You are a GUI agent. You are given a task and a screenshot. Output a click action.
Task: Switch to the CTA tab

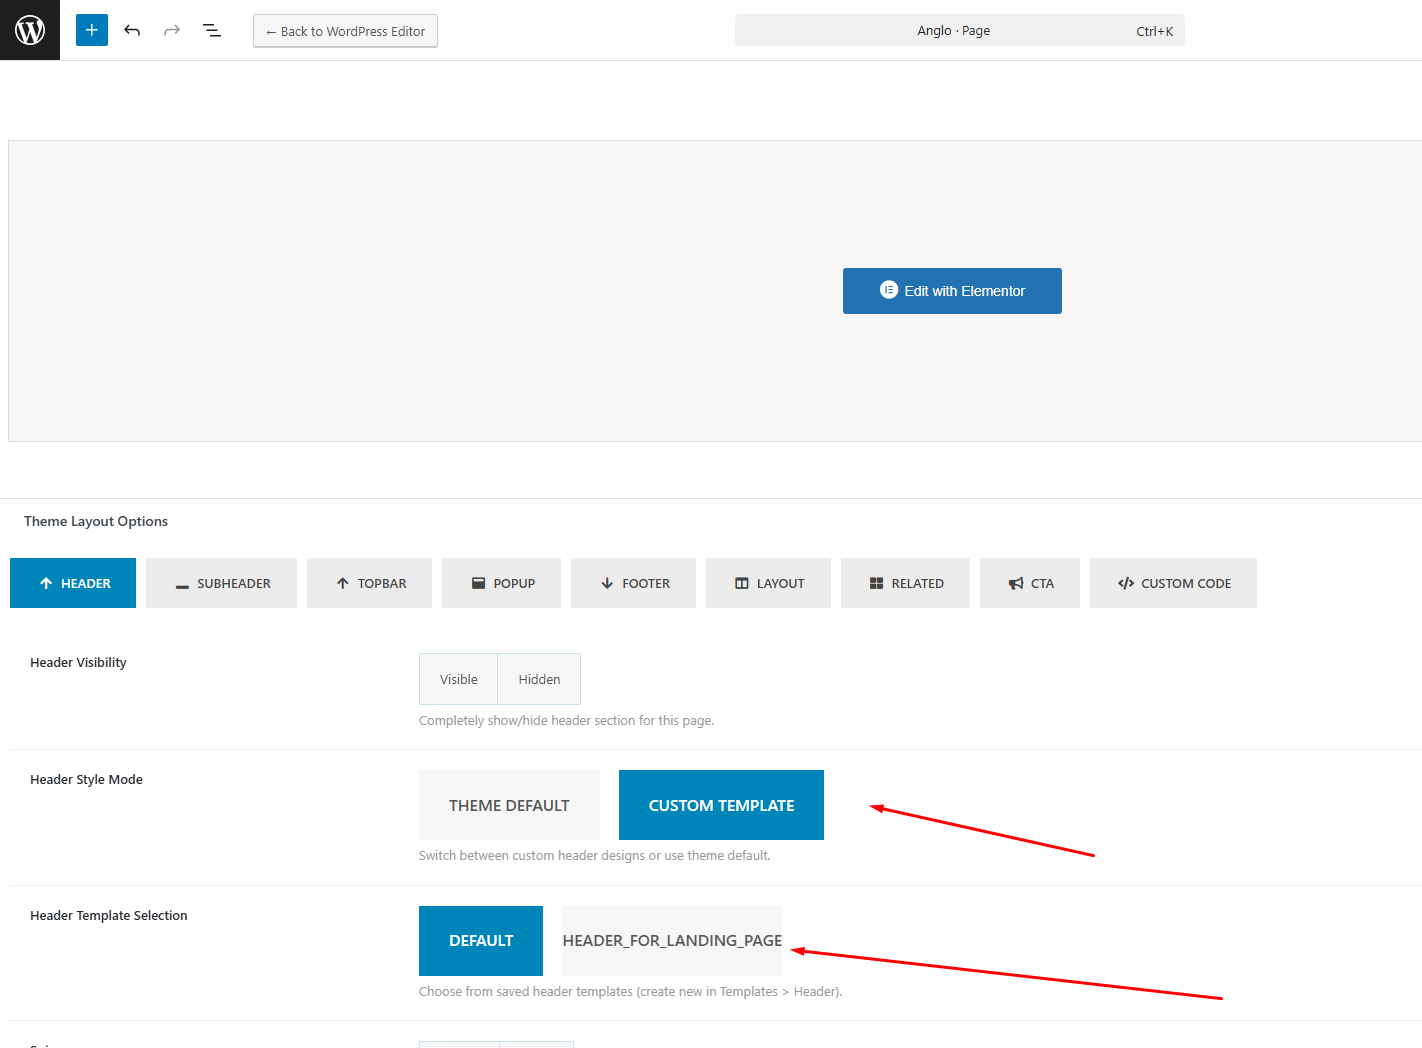(x=1029, y=583)
